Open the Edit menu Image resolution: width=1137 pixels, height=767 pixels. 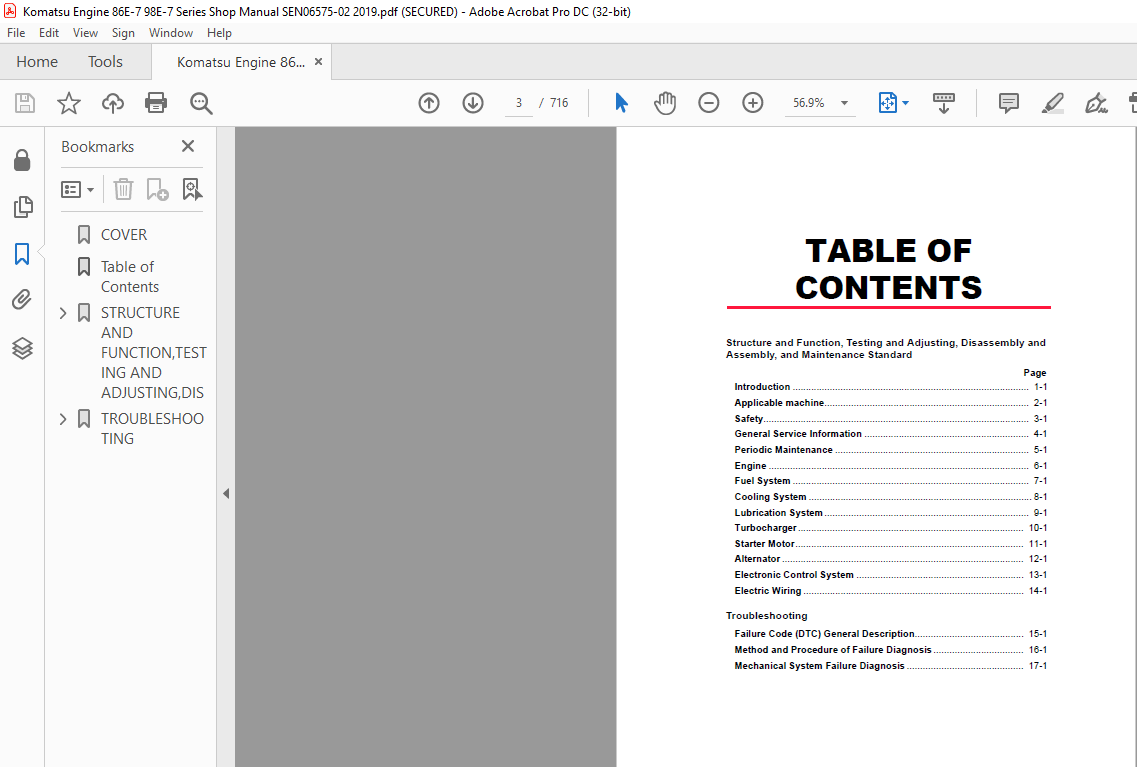click(49, 33)
